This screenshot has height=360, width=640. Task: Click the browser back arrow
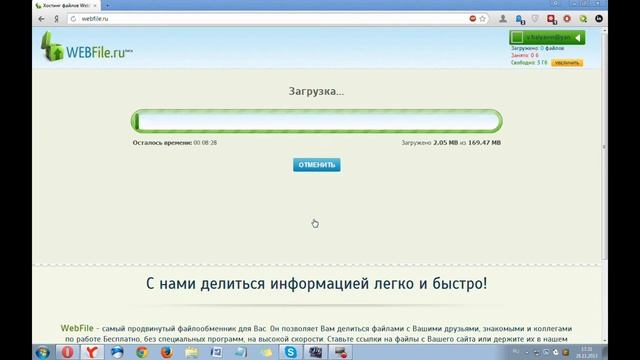pyautogui.click(x=41, y=19)
